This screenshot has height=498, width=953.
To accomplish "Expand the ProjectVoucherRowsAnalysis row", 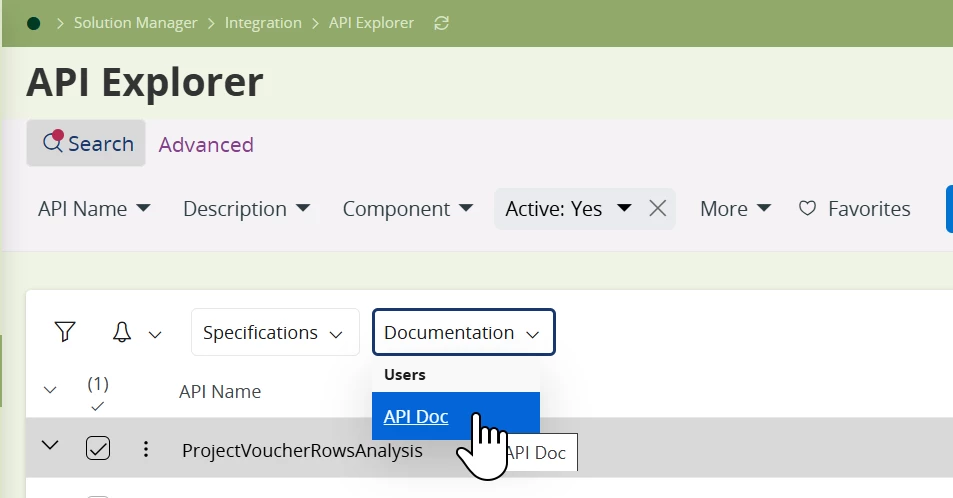I will pos(50,445).
